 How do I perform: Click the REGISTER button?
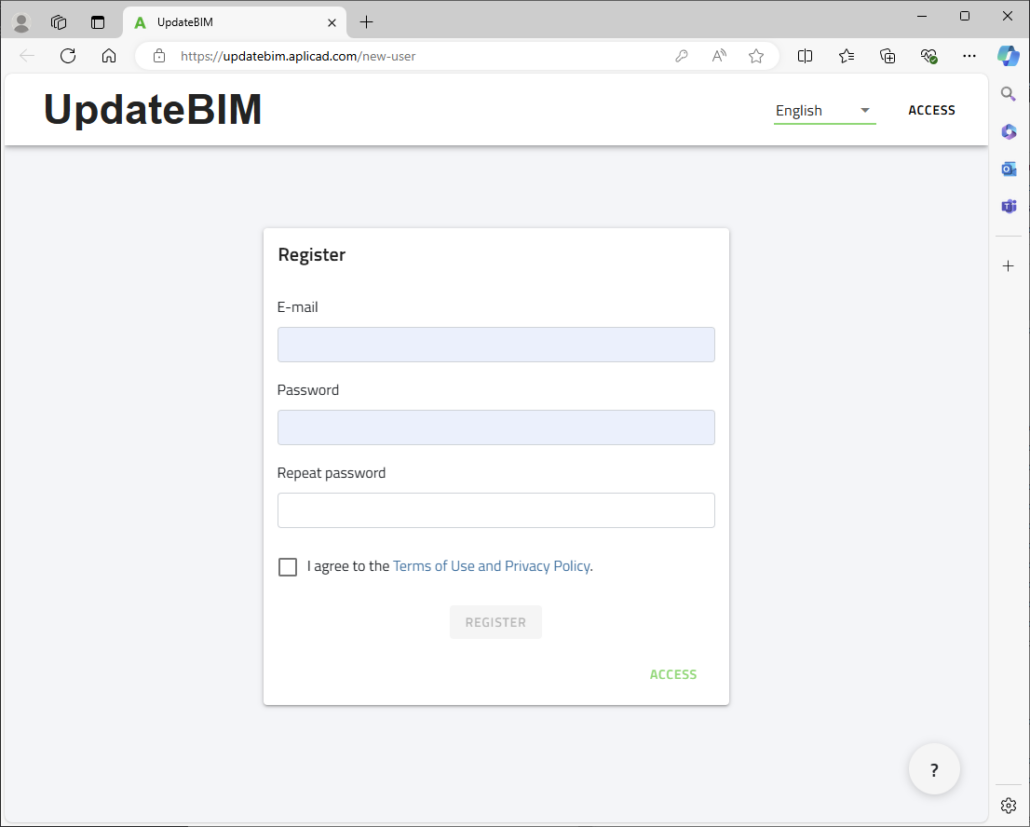click(496, 622)
